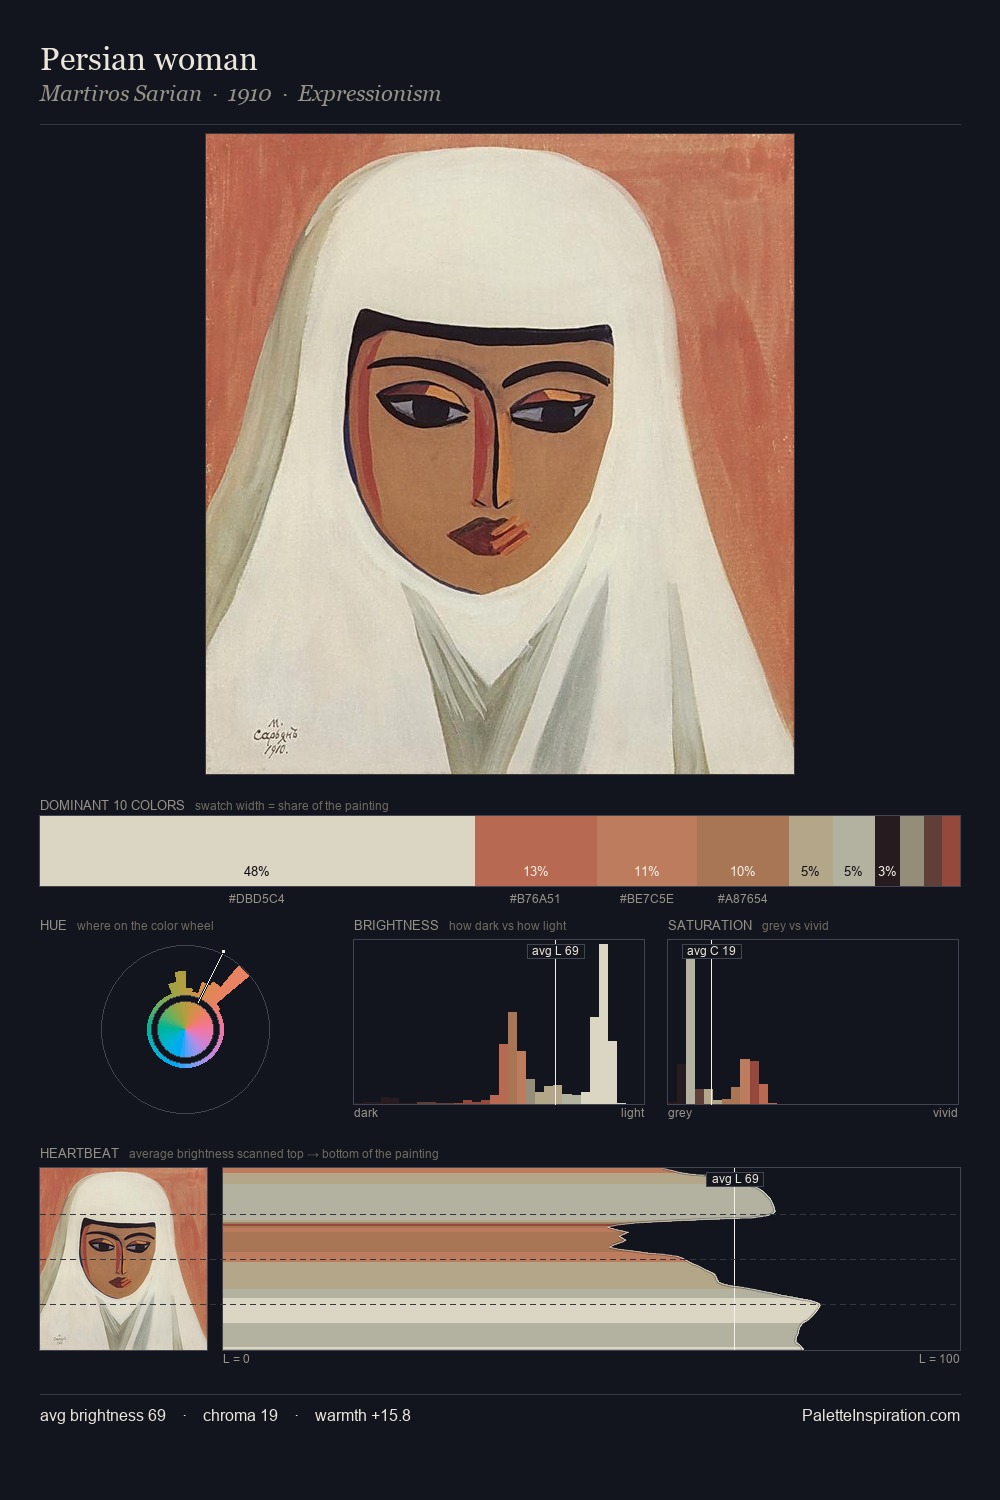Click the hex code #B76A51
The width and height of the screenshot is (1000, 1500).
(535, 899)
